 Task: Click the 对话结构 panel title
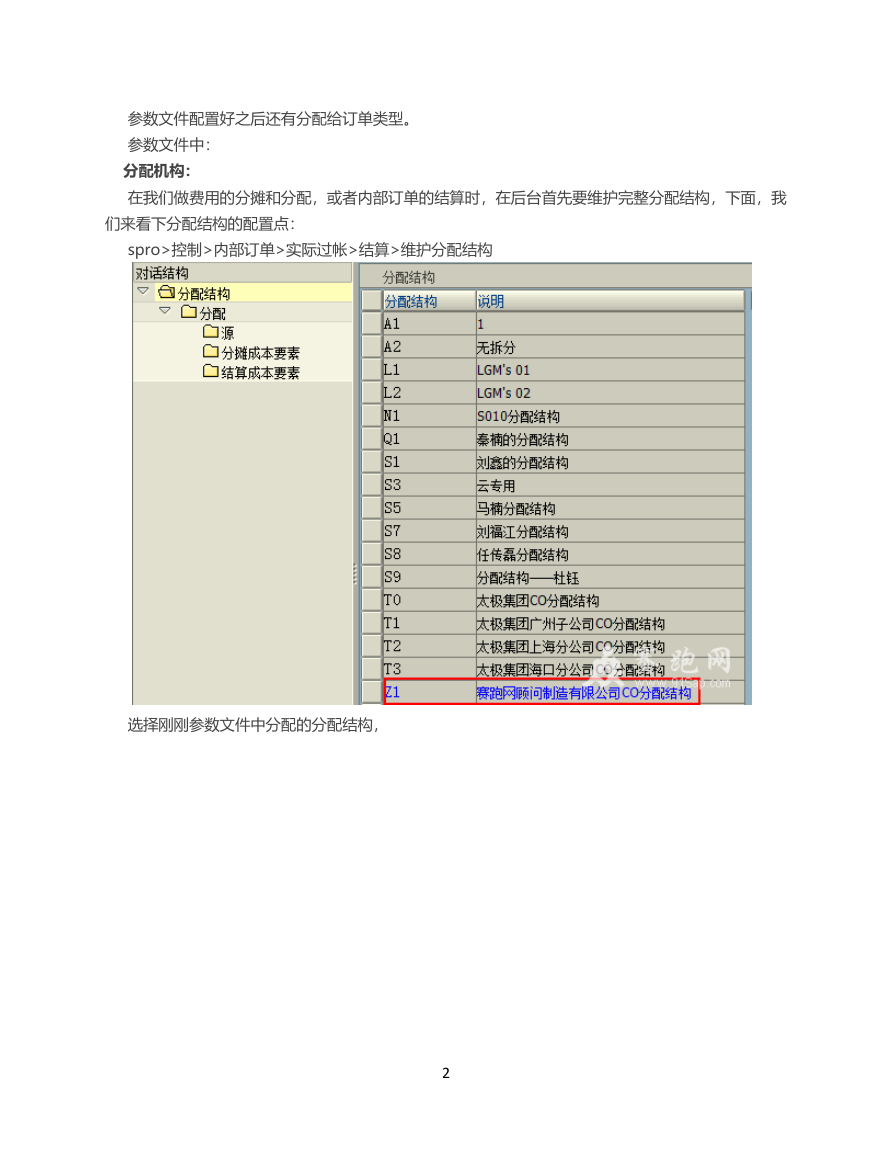pos(162,273)
